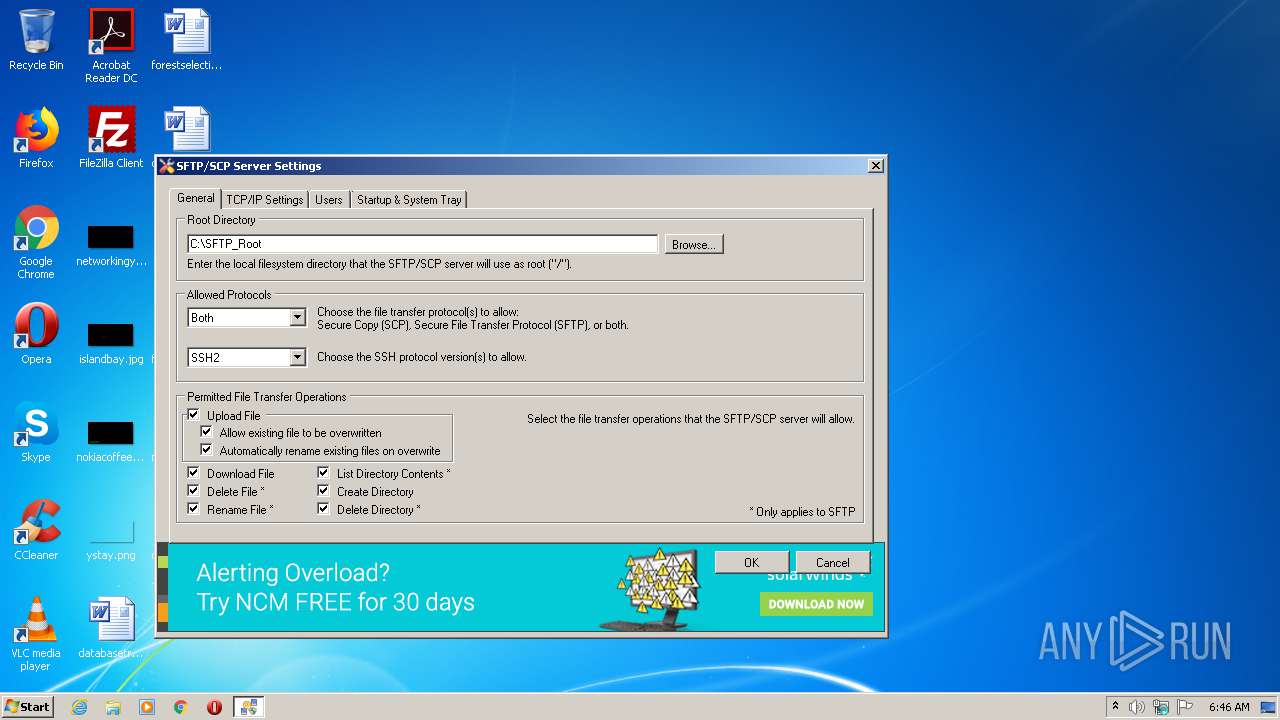Show hidden system tray icons

[x=1115, y=707]
